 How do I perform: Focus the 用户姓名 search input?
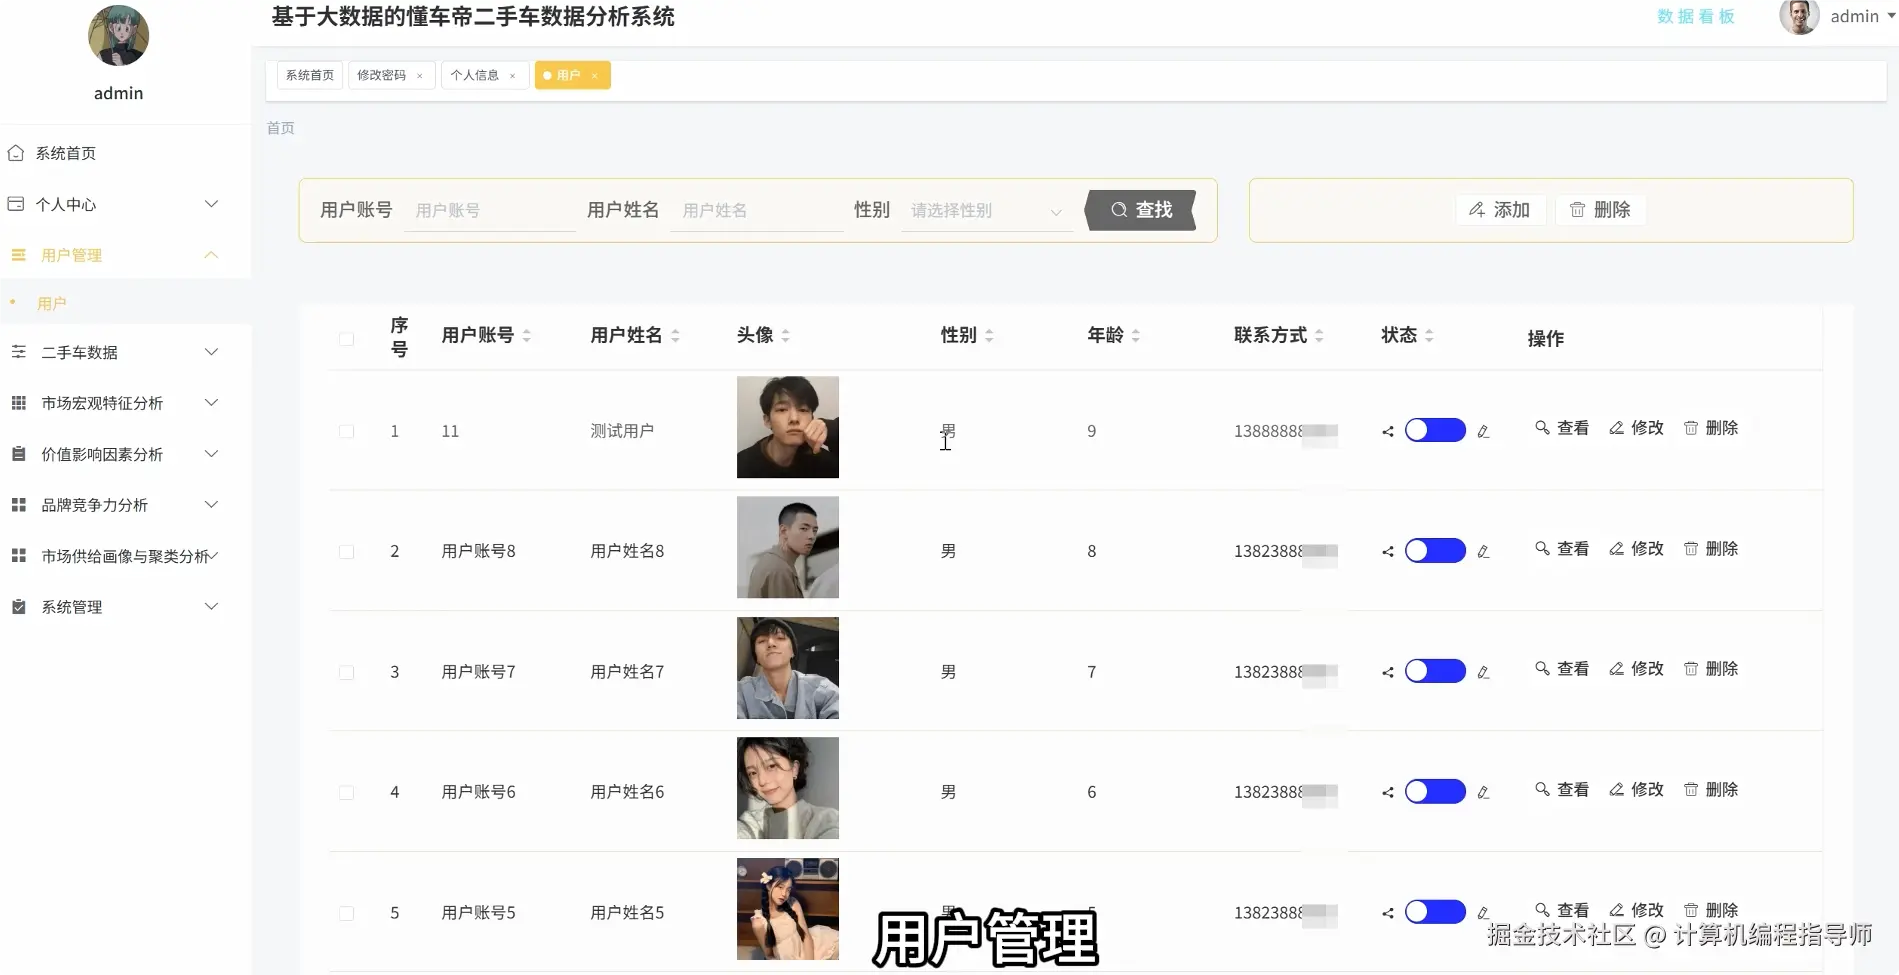(x=757, y=211)
